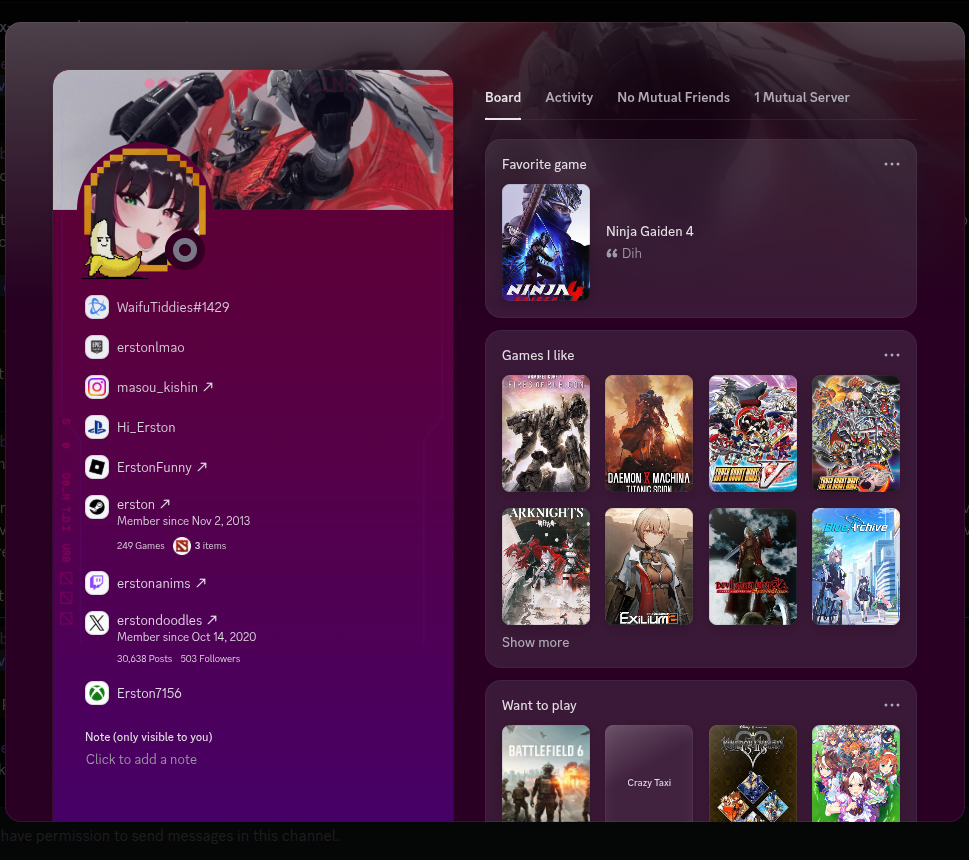969x860 pixels.
Task: Open the Want to play options menu
Action: tap(891, 705)
